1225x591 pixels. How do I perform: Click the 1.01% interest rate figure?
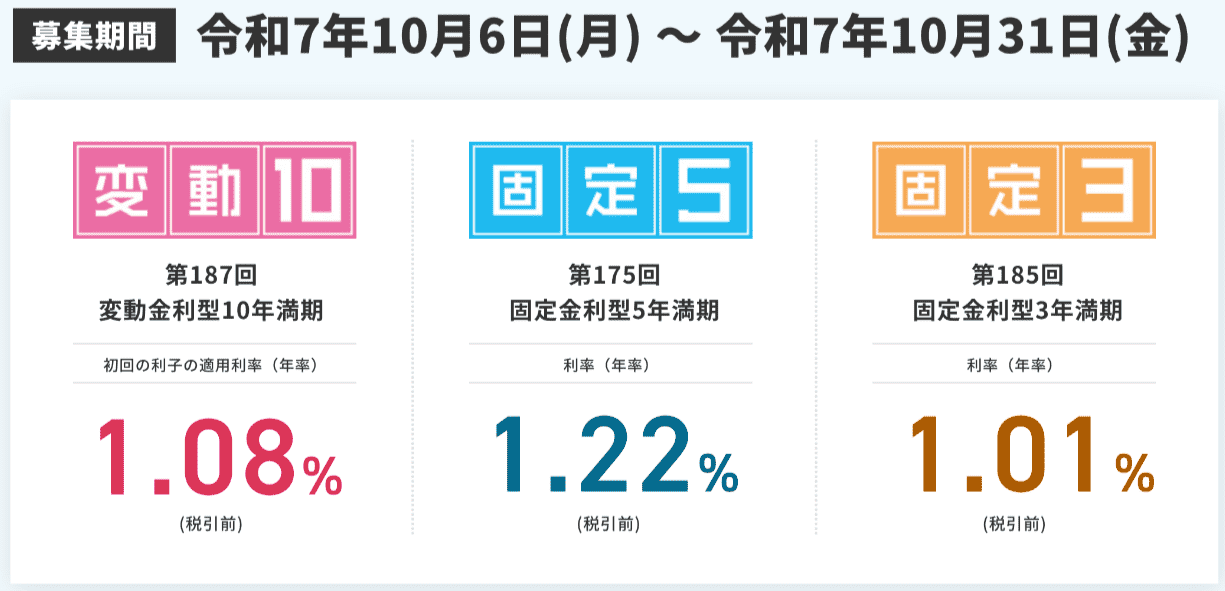coord(1030,458)
